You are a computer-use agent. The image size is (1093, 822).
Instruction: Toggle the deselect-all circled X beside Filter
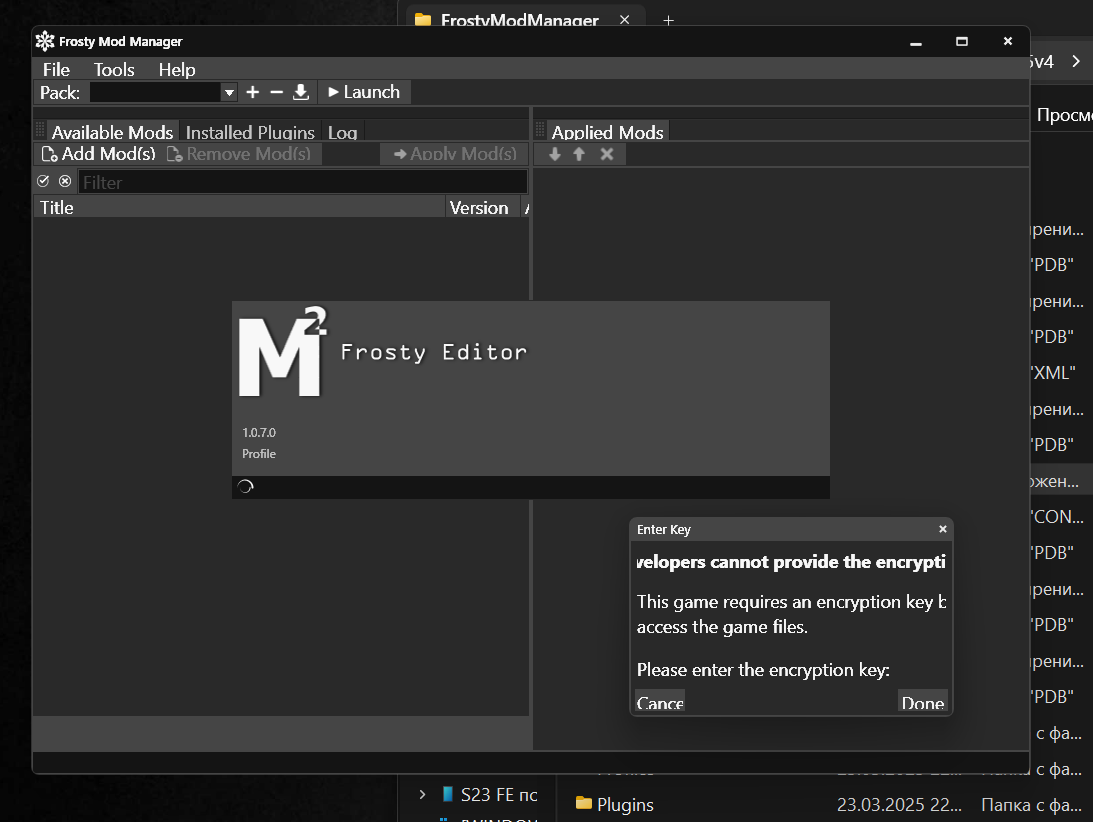(x=65, y=181)
